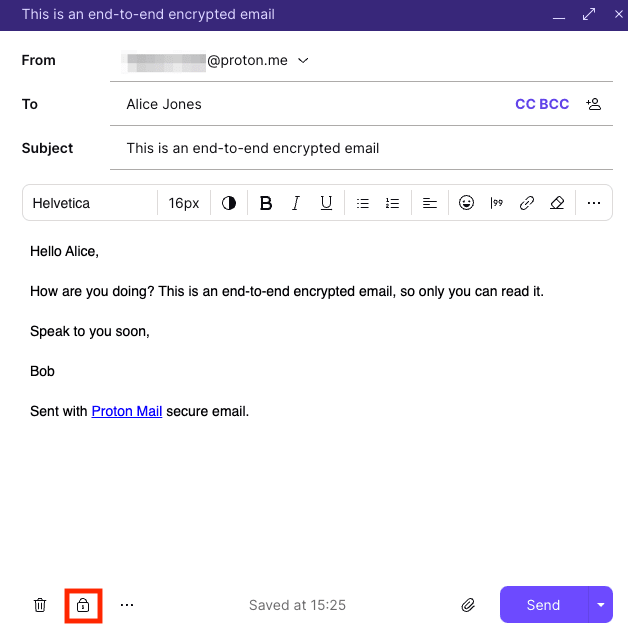The height and width of the screenshot is (630, 628).
Task: Click the Alice Jones recipient
Action: [x=164, y=104]
